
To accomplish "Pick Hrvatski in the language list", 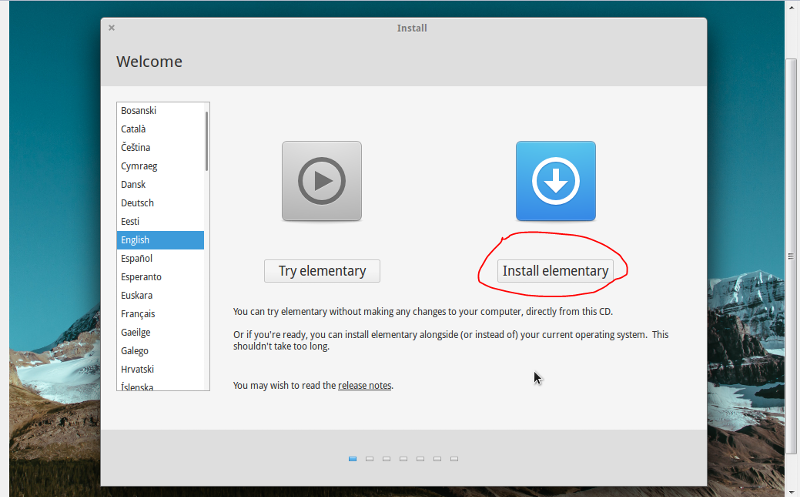I will click(x=160, y=369).
